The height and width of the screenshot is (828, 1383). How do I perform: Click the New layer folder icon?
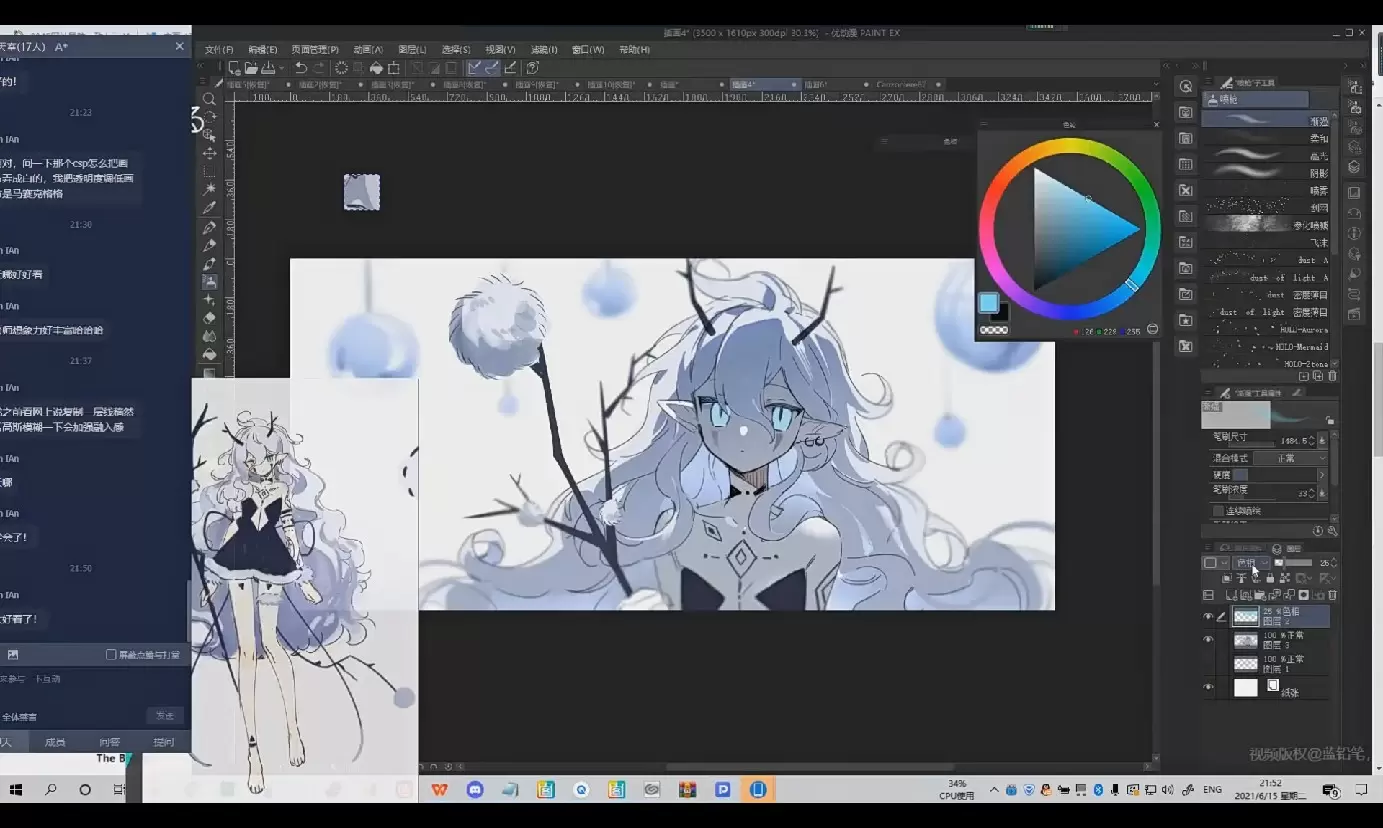click(1258, 595)
